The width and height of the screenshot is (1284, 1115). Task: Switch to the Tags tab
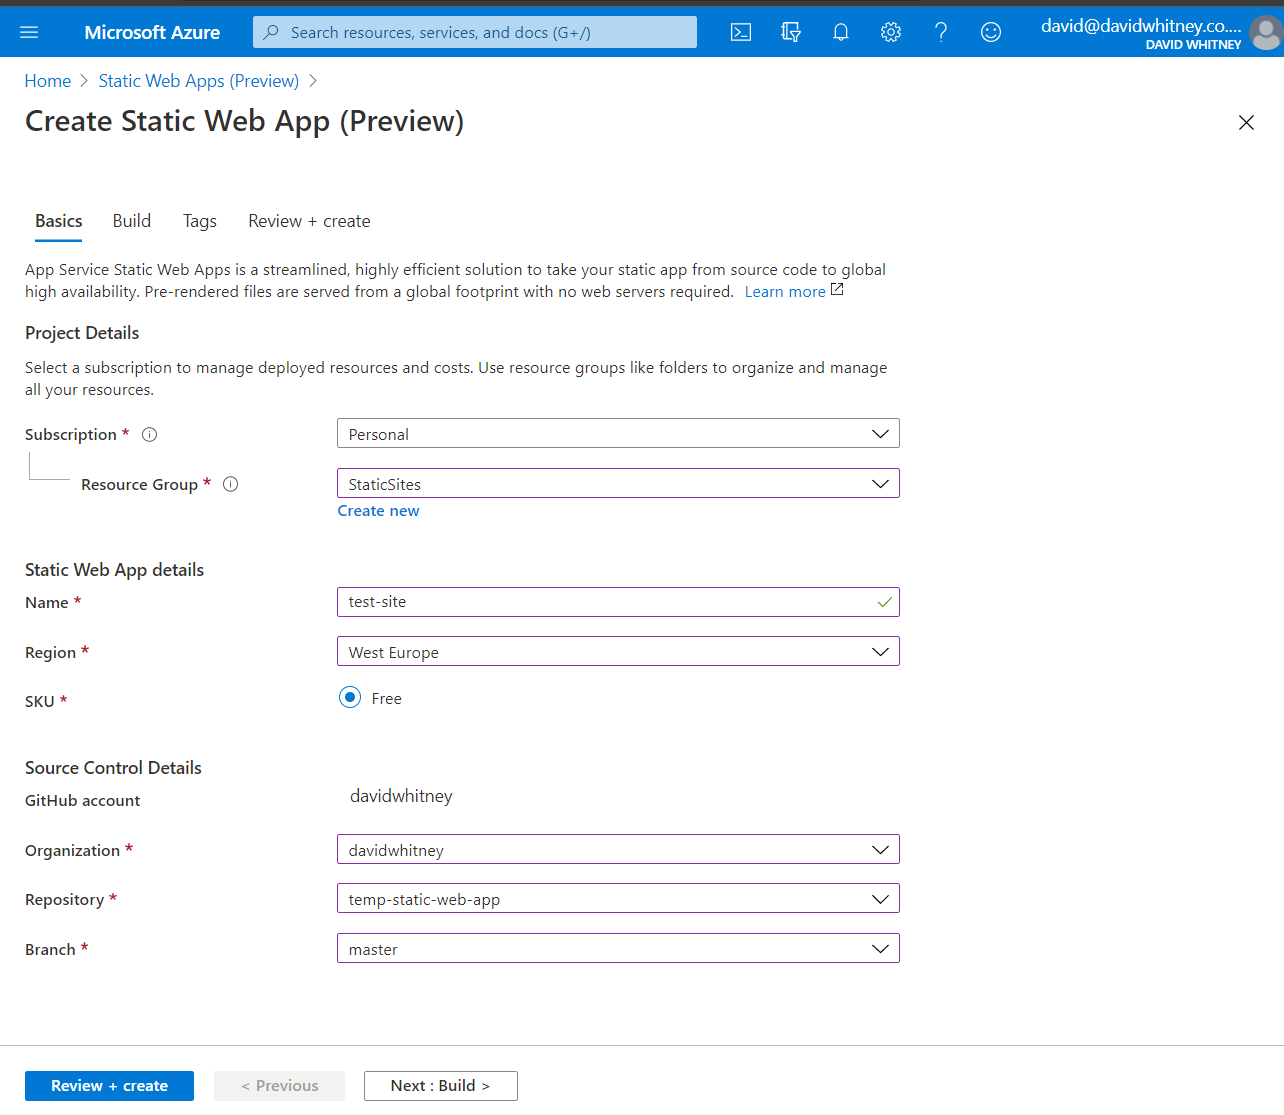click(x=200, y=221)
